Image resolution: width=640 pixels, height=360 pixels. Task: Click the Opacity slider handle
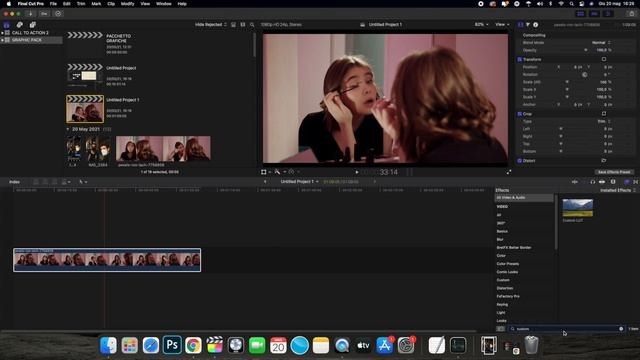click(x=586, y=50)
